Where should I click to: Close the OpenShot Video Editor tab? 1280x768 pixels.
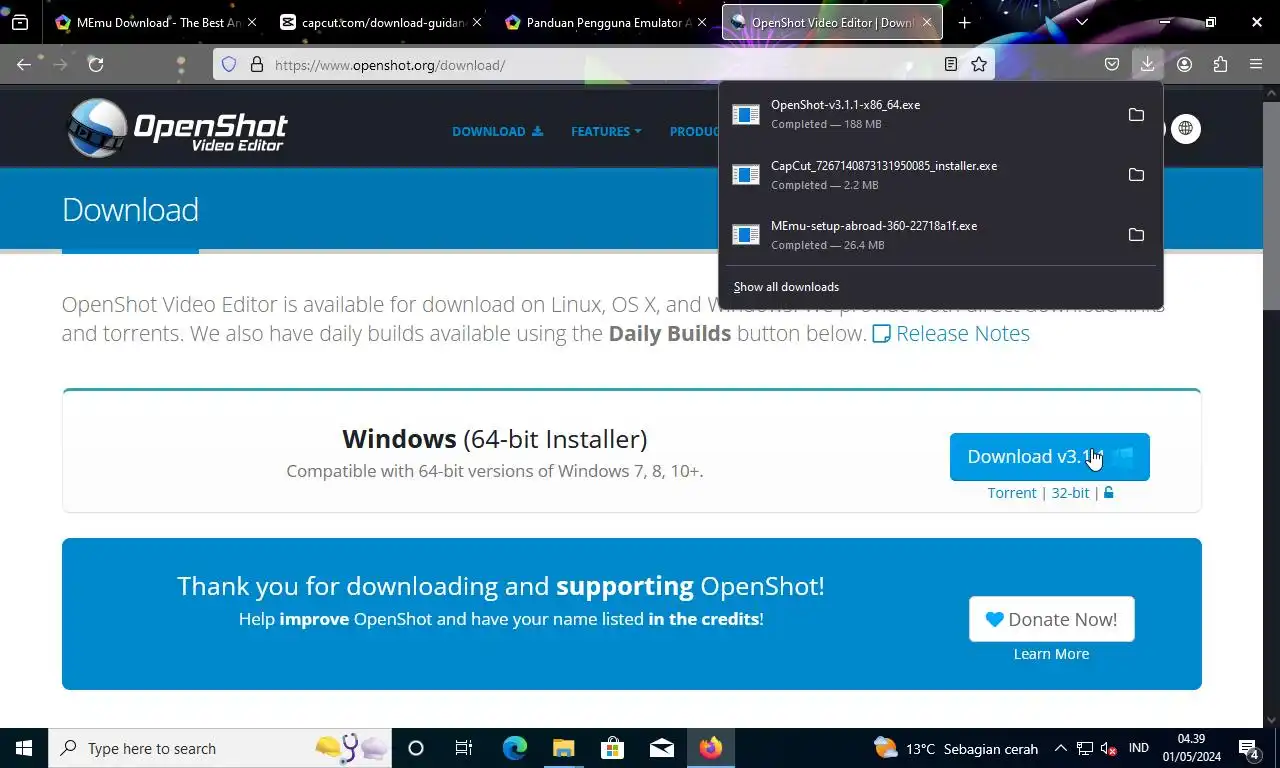[927, 22]
